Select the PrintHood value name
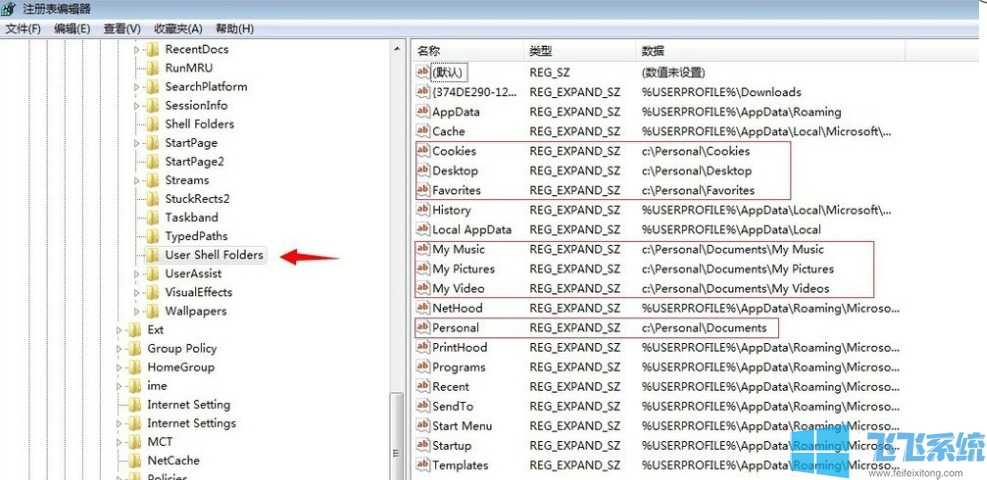Image resolution: width=987 pixels, height=480 pixels. tap(460, 347)
